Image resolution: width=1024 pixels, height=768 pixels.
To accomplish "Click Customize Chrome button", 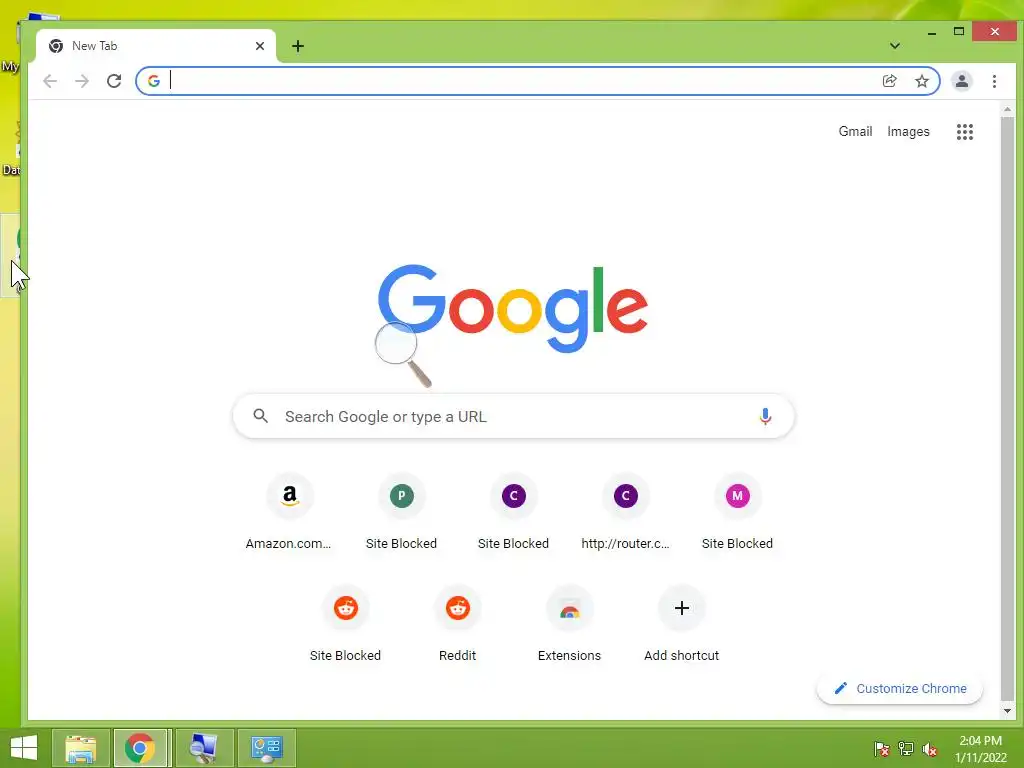I will click(900, 688).
